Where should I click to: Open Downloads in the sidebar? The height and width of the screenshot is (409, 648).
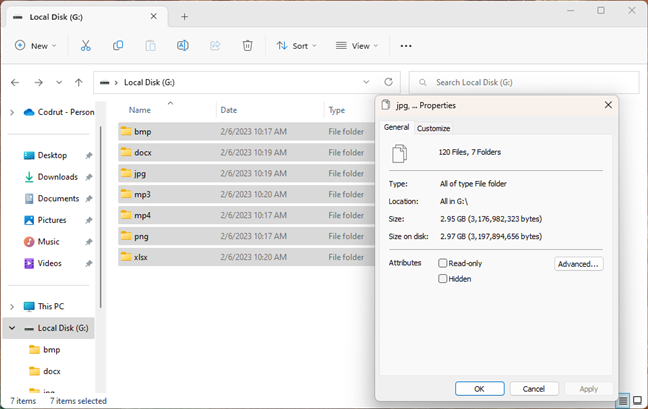[57, 177]
